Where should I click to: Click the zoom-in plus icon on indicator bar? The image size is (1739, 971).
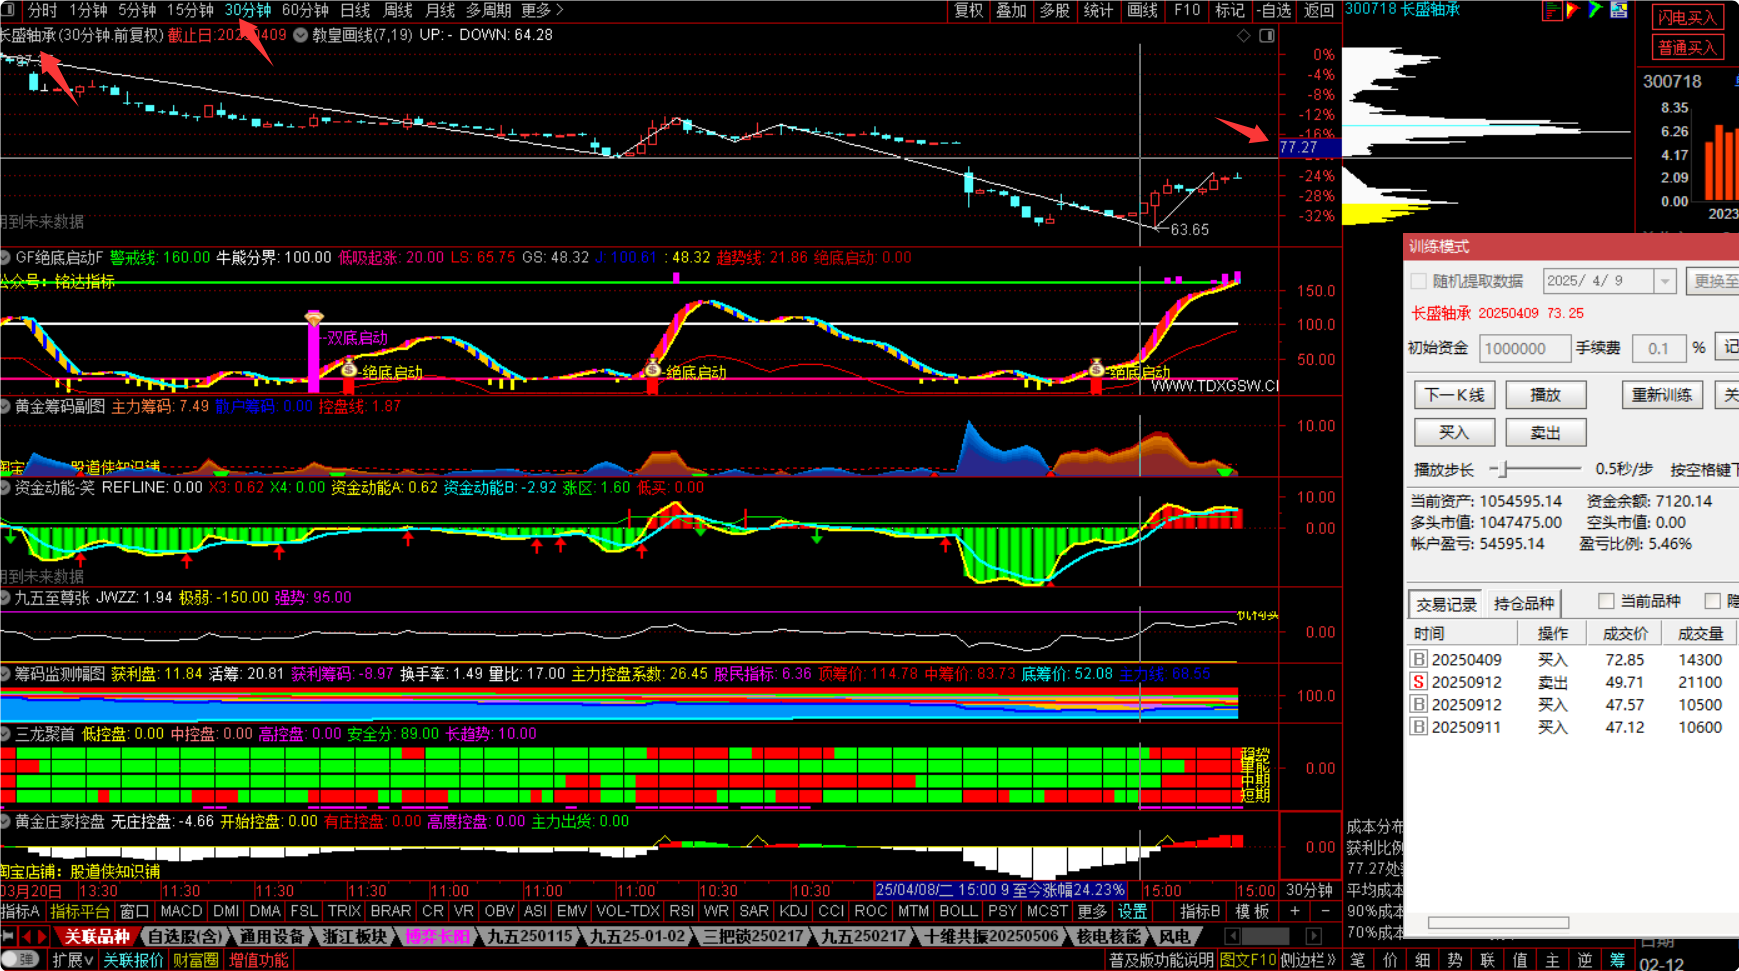[x=1295, y=911]
